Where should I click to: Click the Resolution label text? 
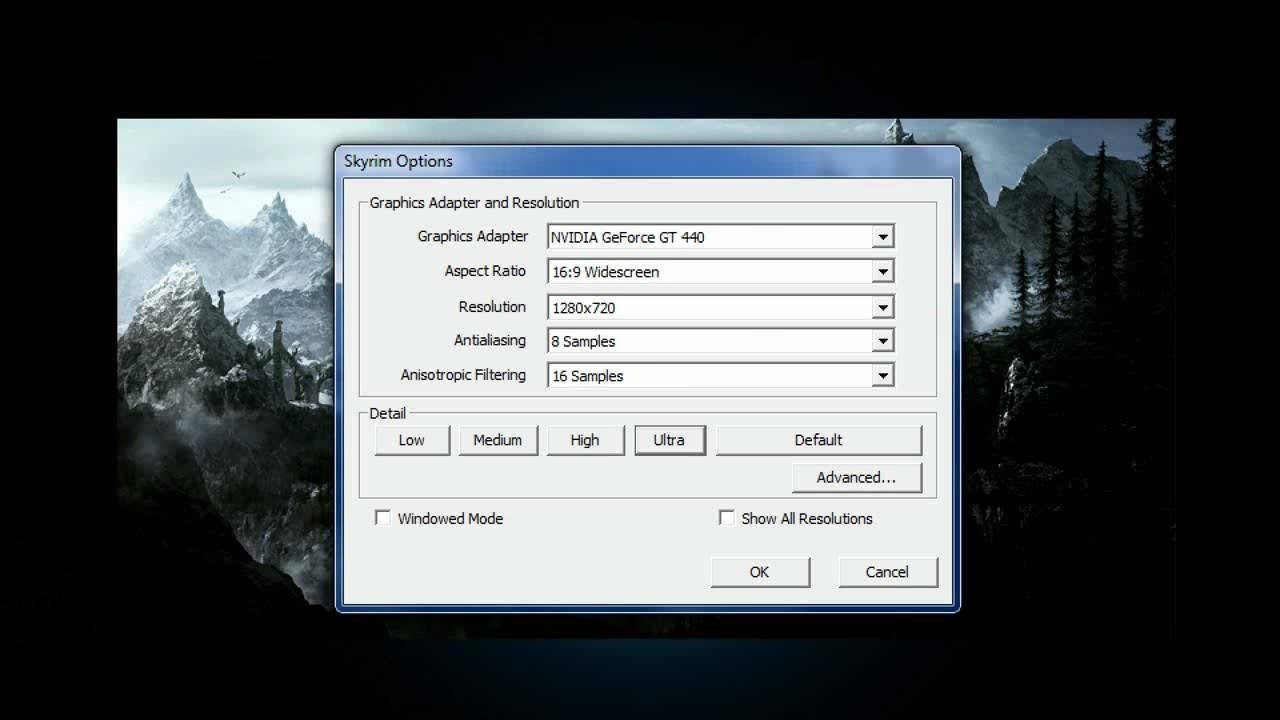(492, 306)
